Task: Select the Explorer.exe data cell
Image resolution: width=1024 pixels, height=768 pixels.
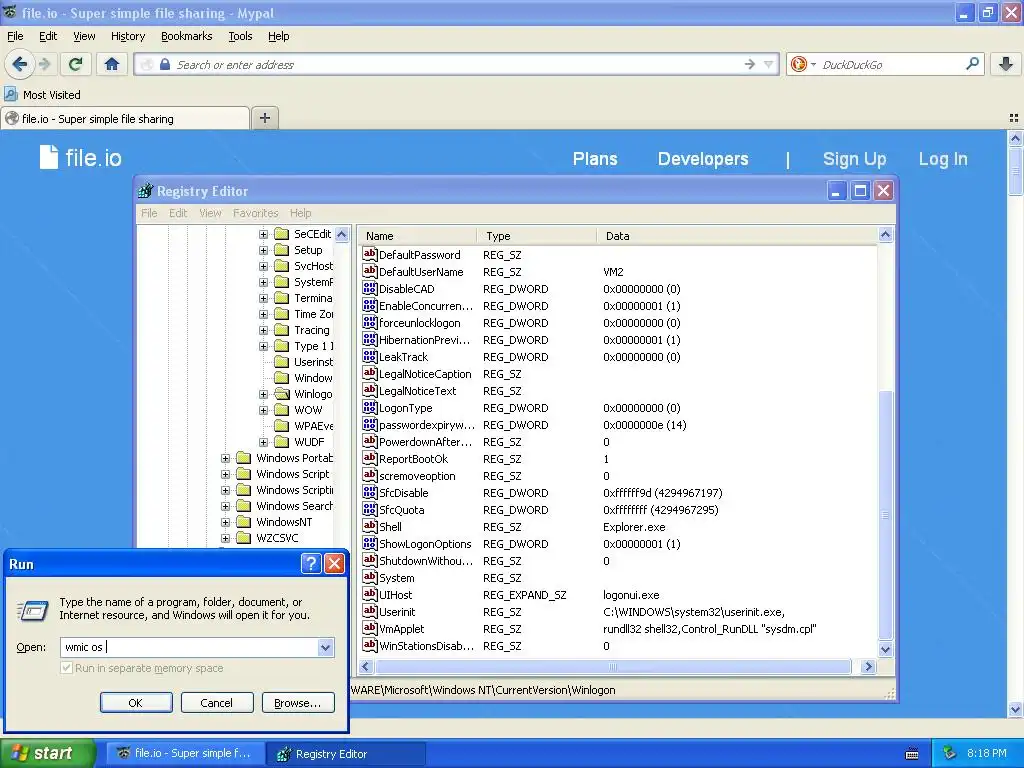Action: (x=634, y=526)
